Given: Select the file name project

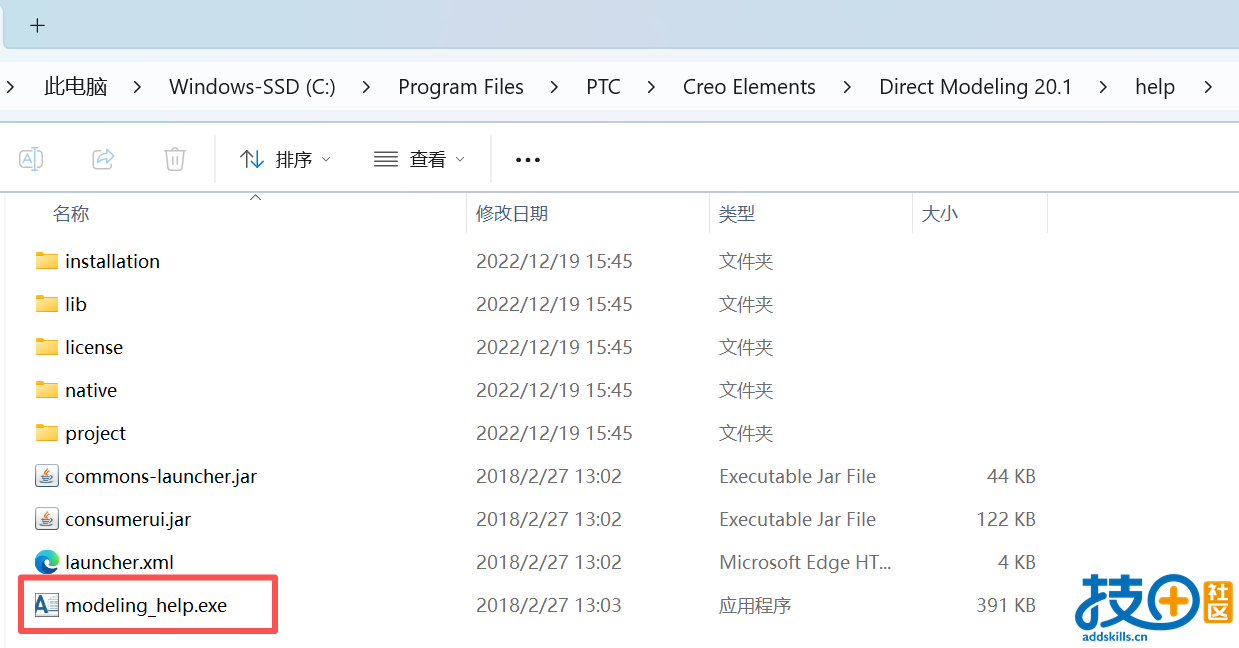Looking at the screenshot, I should tap(95, 433).
